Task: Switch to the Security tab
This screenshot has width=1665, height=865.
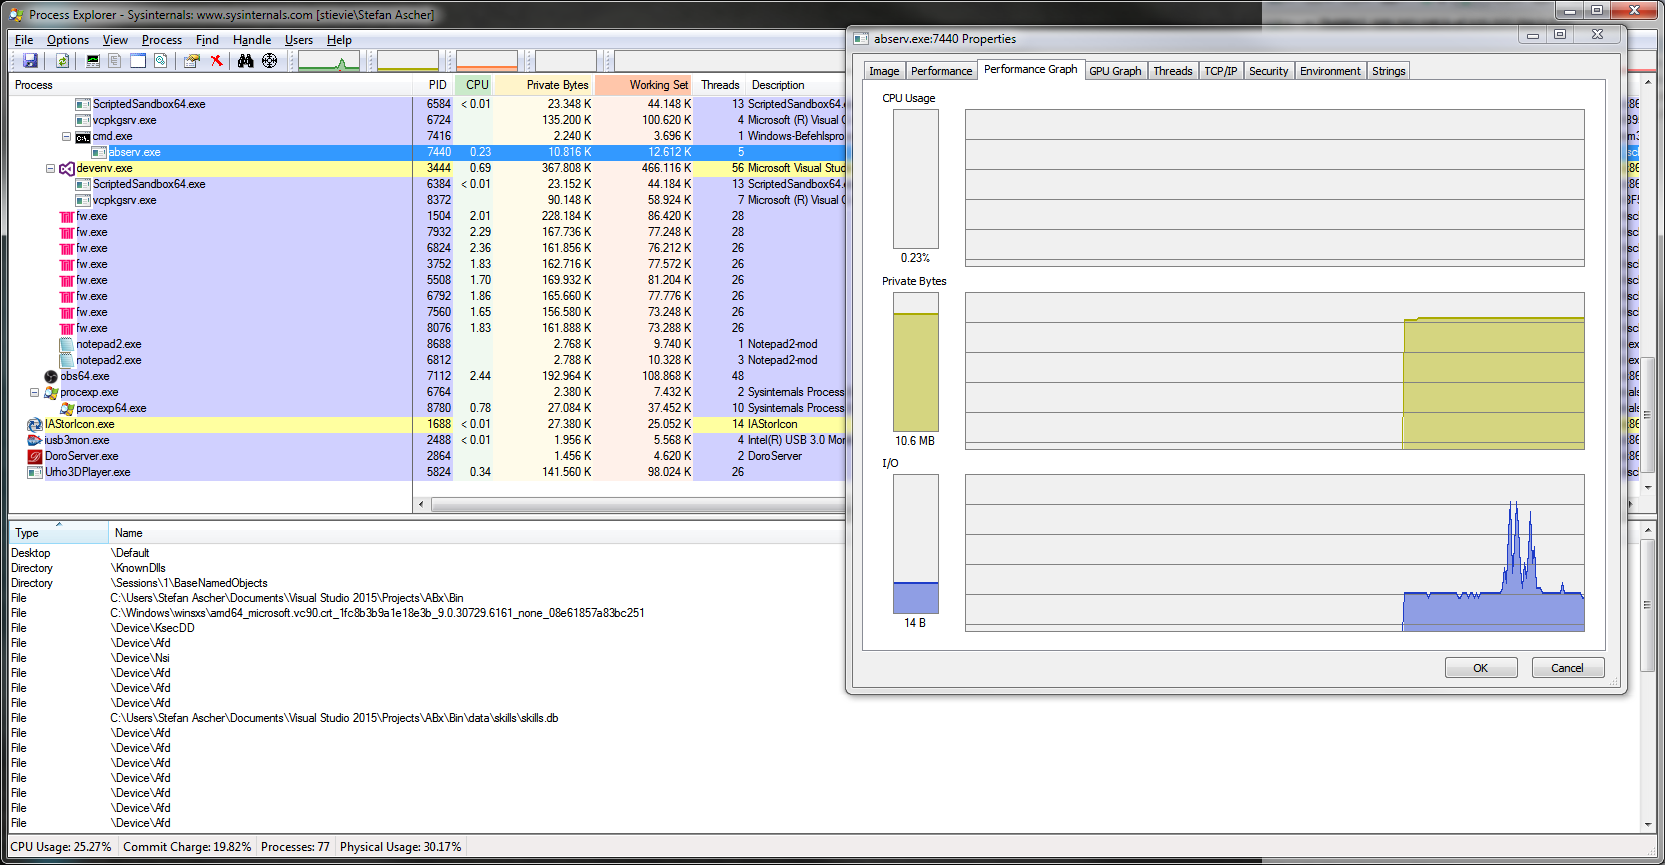Action: coord(1268,71)
